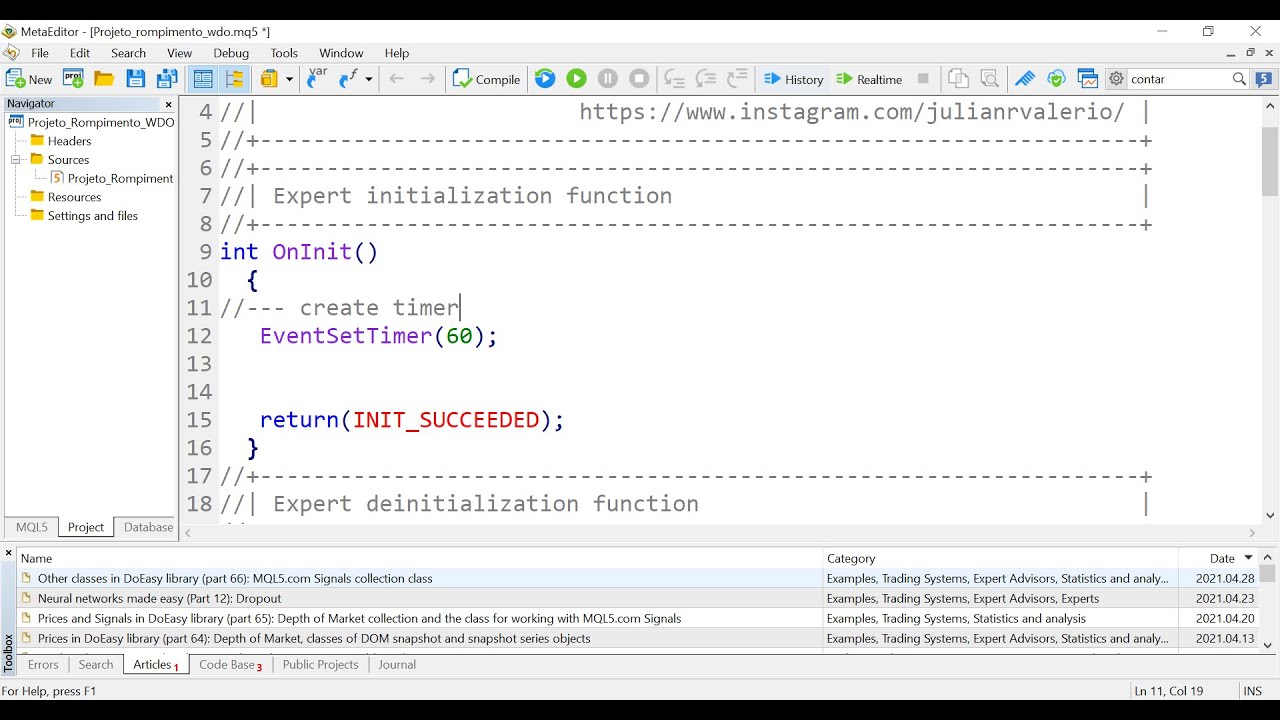Open the Help menu
Screen dimensions: 1280x720
[397, 53]
